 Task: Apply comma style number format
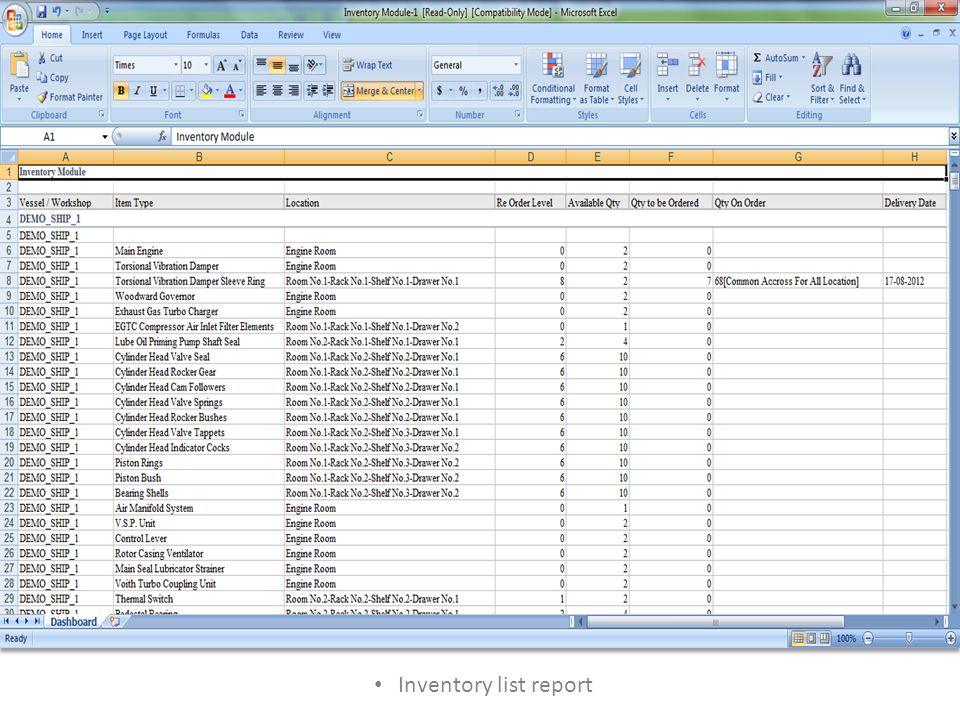point(479,91)
